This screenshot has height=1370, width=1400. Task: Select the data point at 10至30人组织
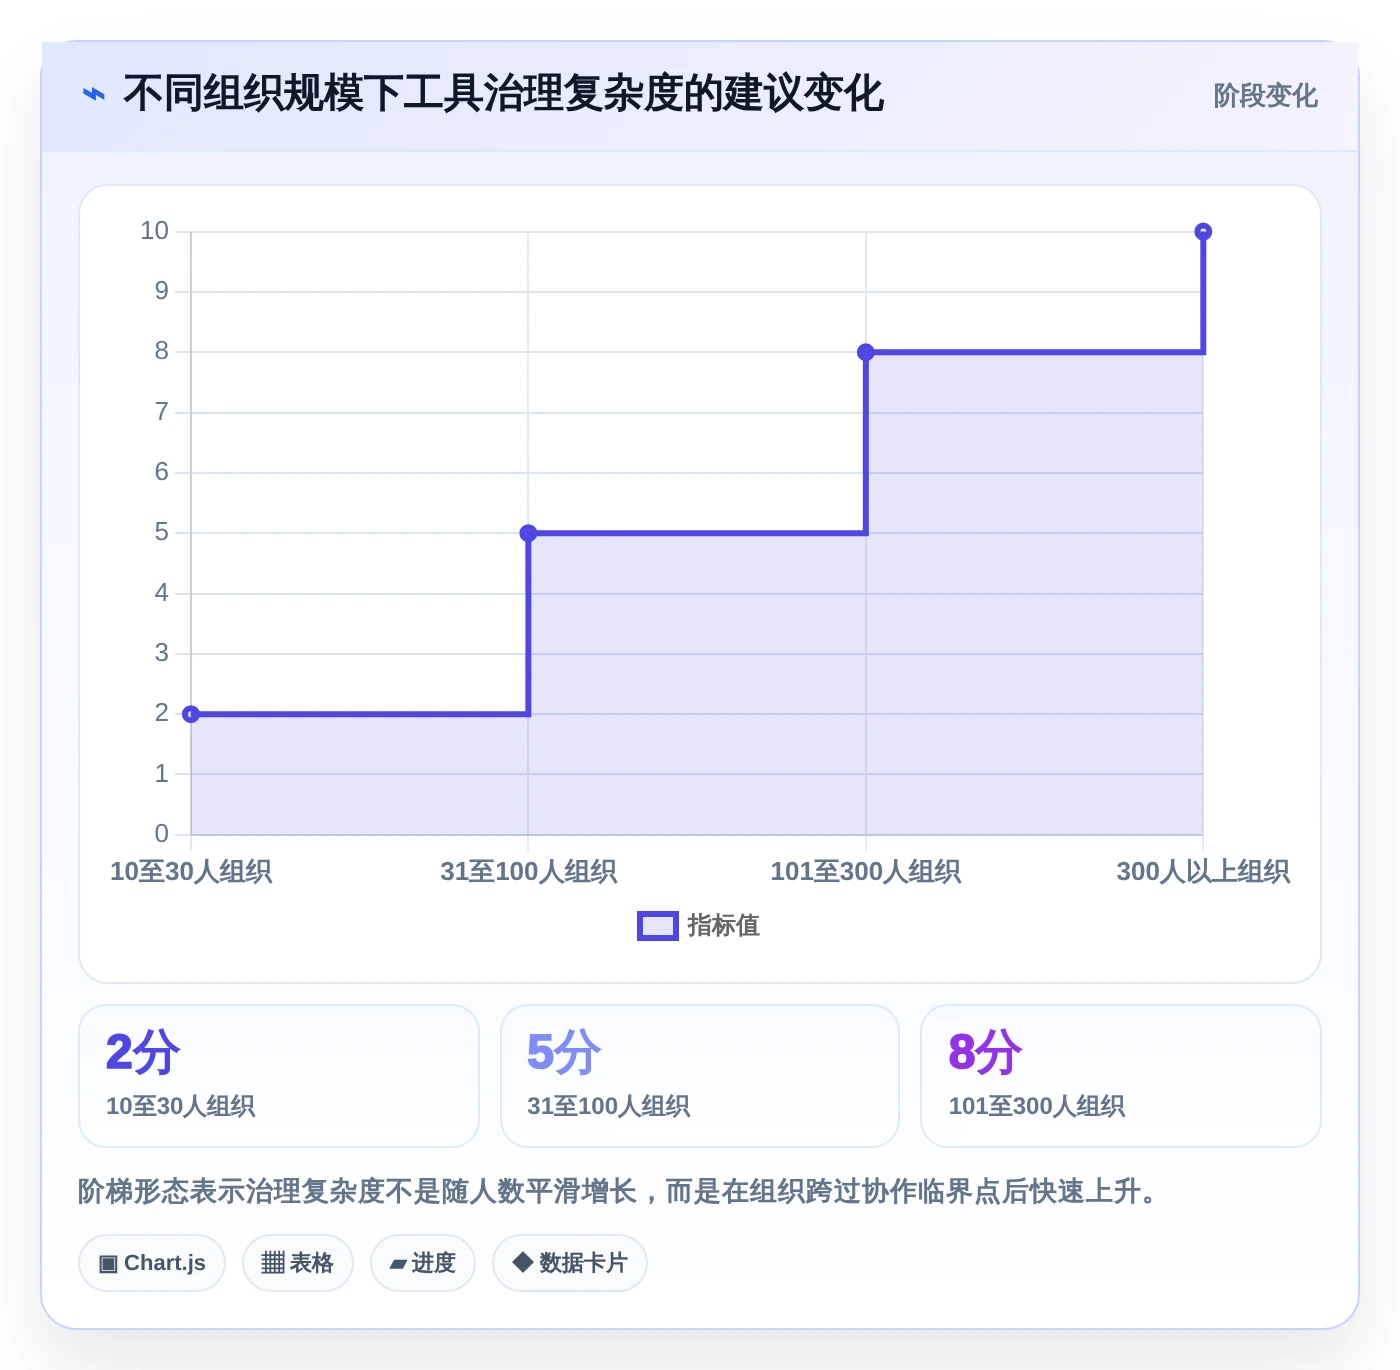(191, 714)
